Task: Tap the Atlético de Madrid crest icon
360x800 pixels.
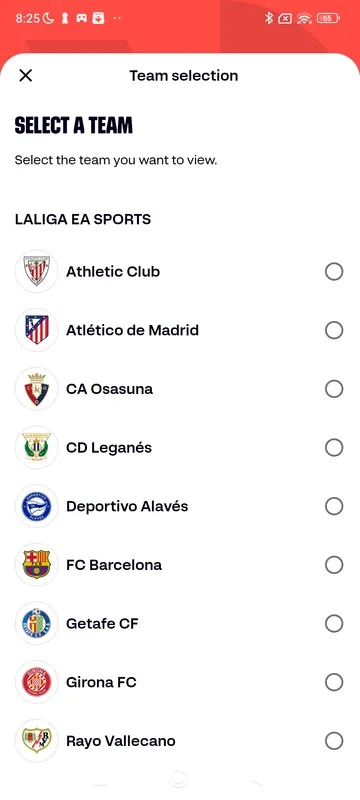Action: click(37, 330)
